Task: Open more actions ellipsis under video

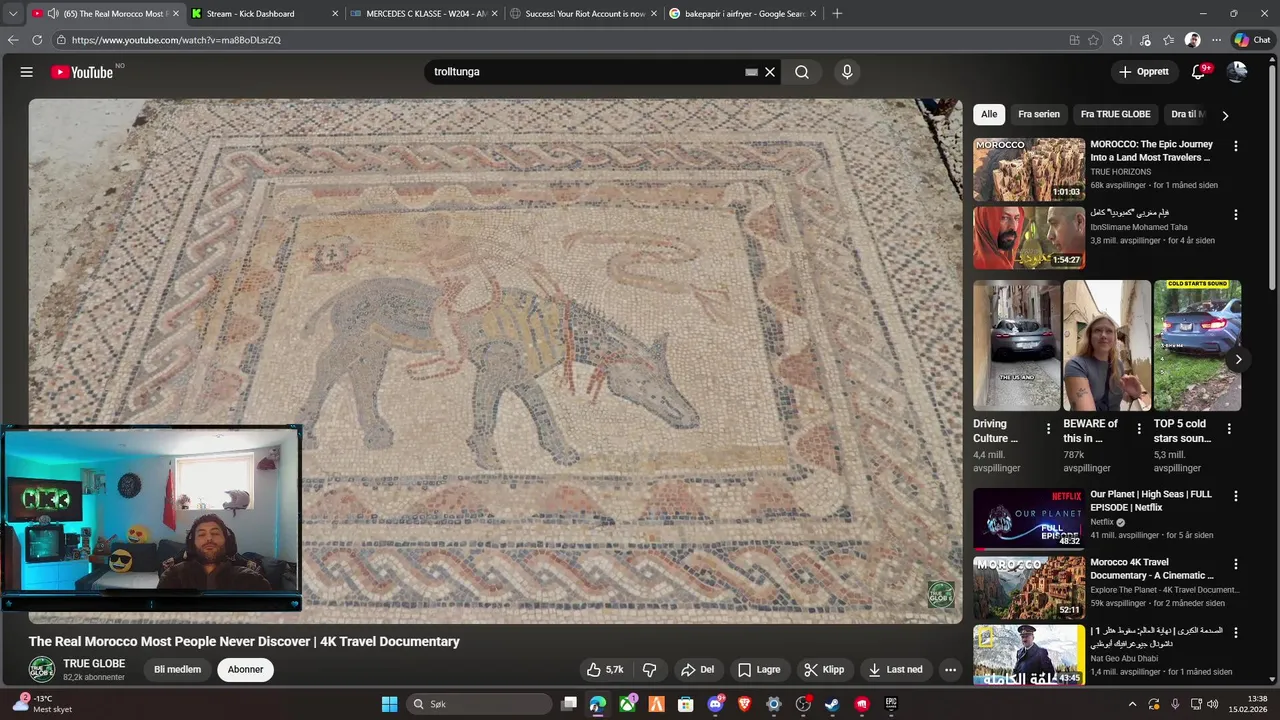Action: pos(951,670)
